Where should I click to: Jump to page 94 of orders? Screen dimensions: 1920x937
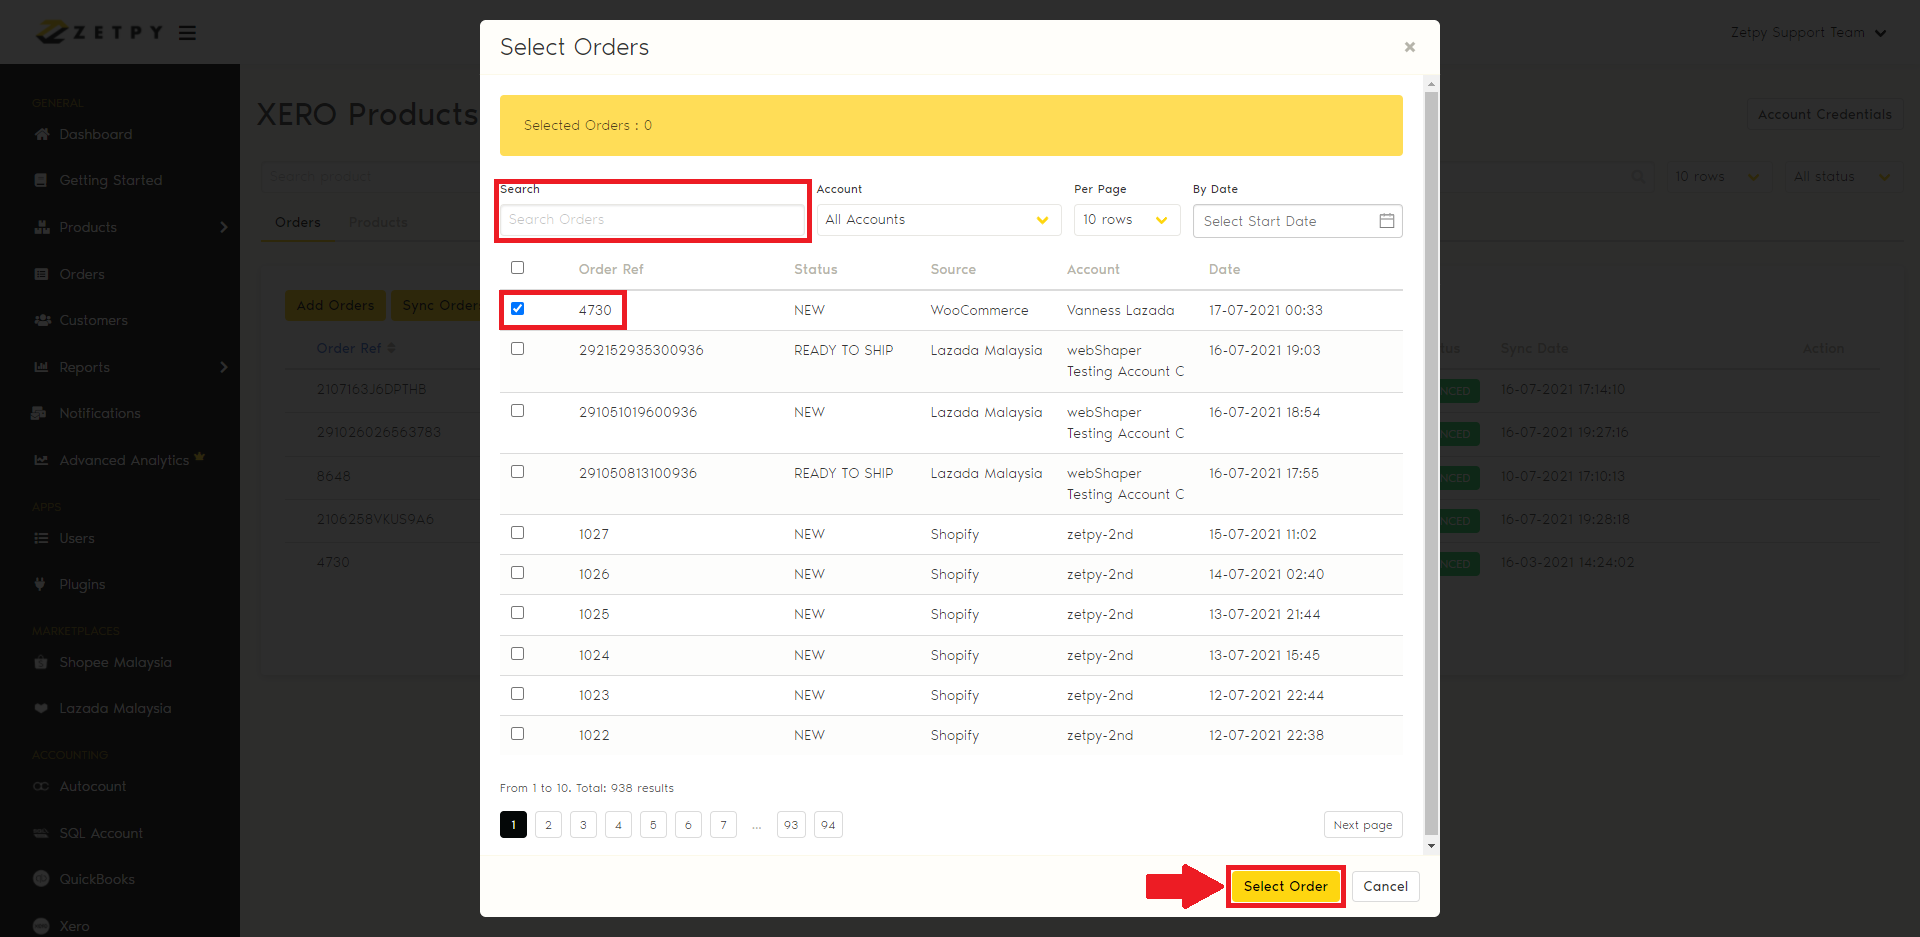828,825
